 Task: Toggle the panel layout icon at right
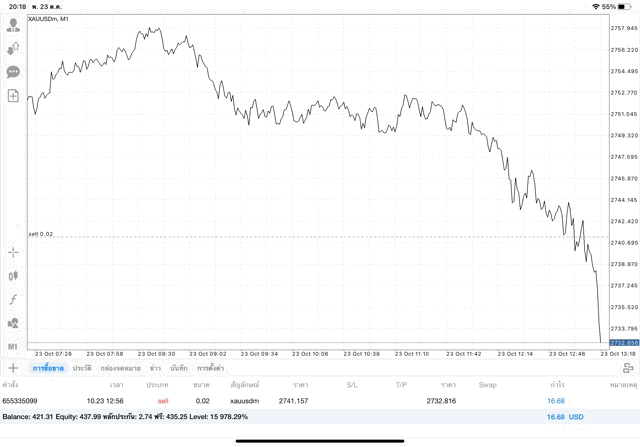click(x=628, y=368)
